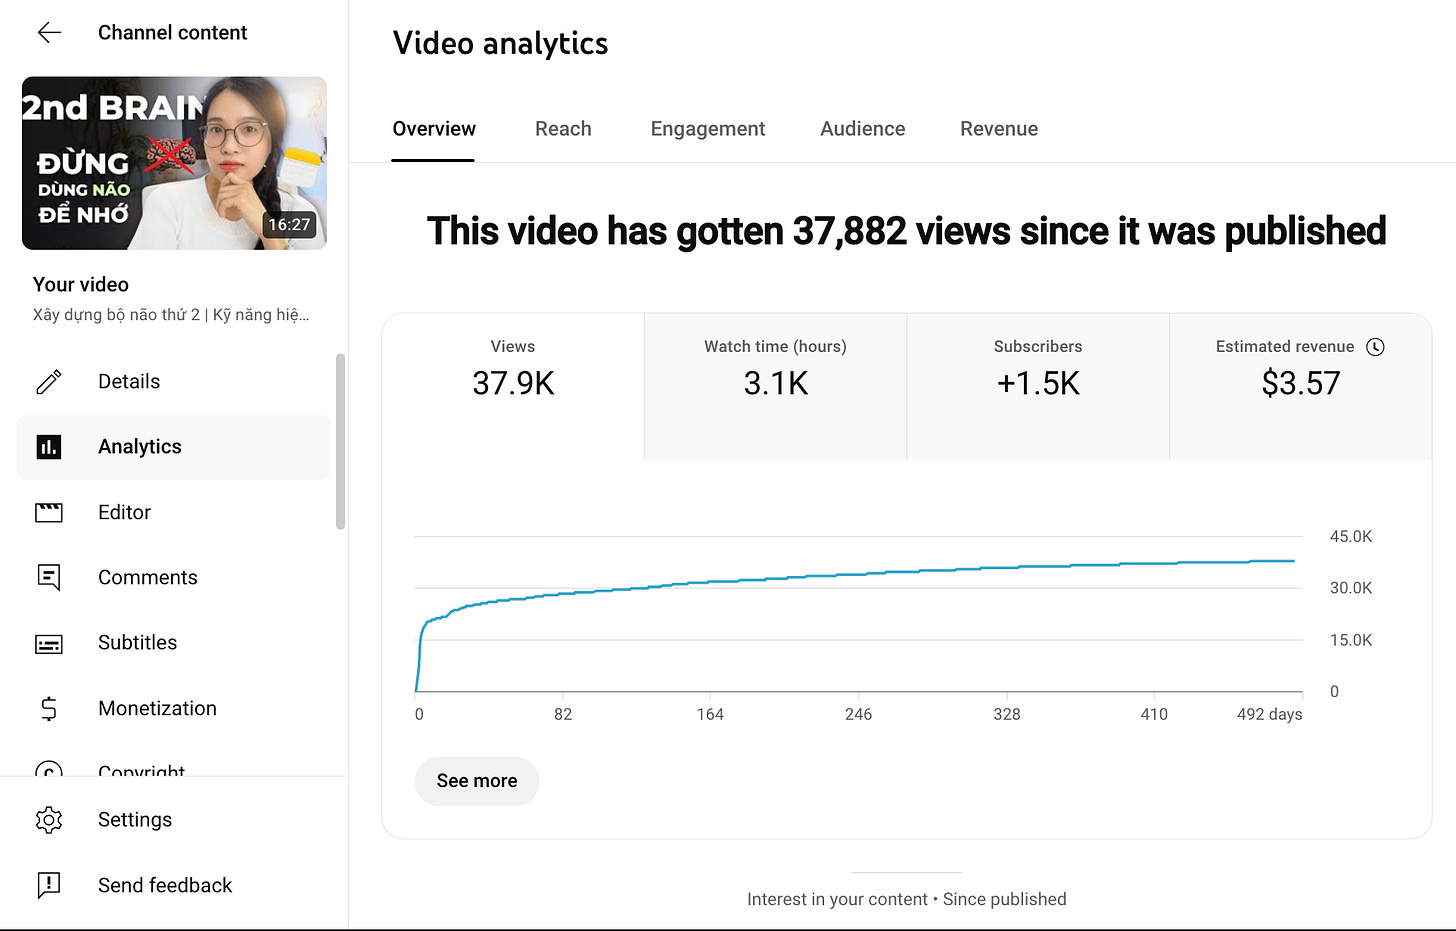Open the Editor section
The height and width of the screenshot is (931, 1456).
[x=174, y=513]
